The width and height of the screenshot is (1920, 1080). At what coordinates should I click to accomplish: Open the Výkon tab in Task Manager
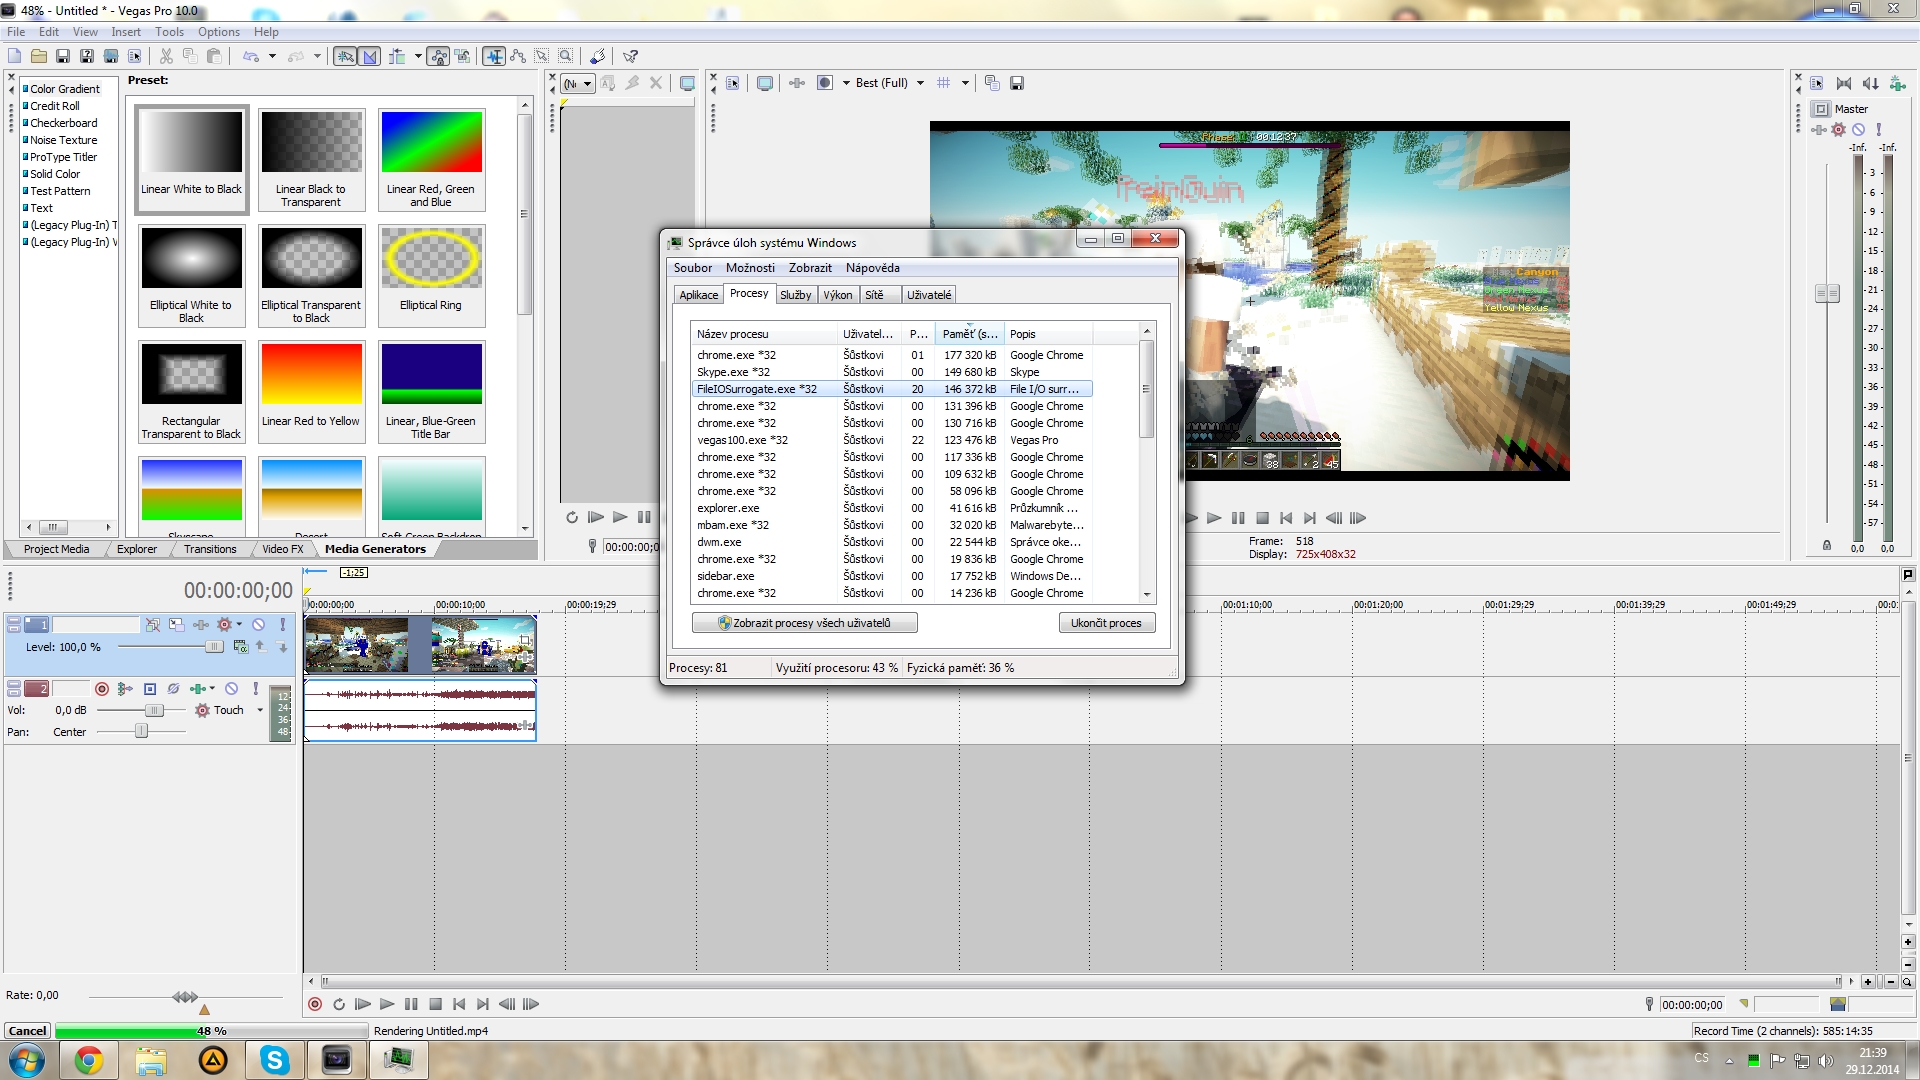point(837,295)
